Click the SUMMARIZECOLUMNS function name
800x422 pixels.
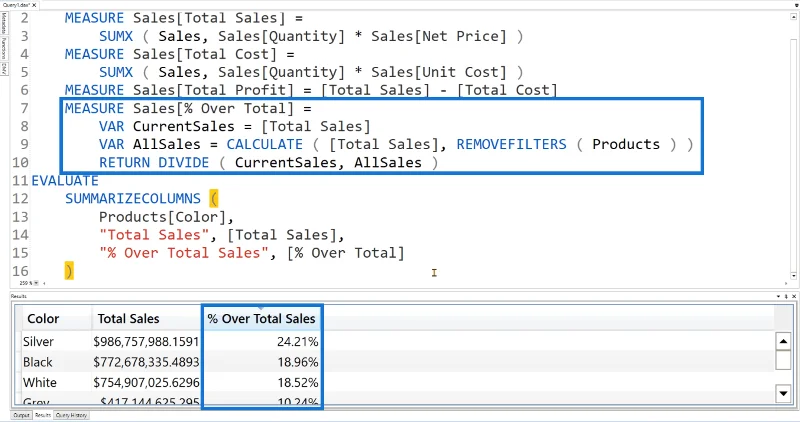[133, 198]
